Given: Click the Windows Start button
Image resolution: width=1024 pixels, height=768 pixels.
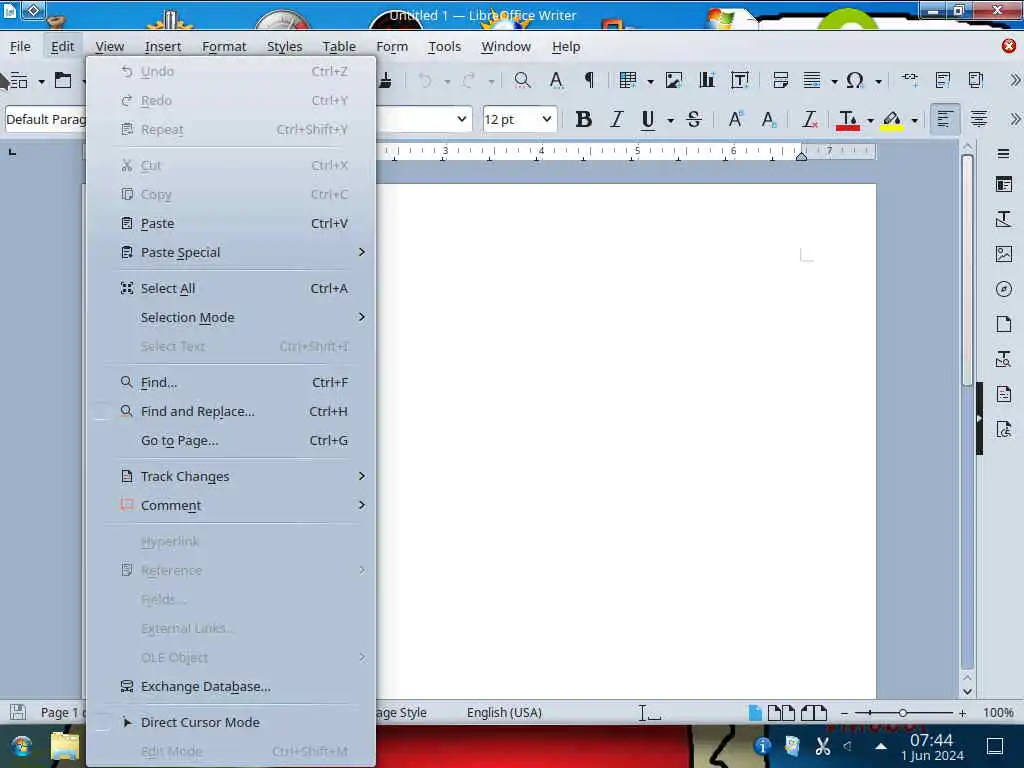Looking at the screenshot, I should point(22,745).
